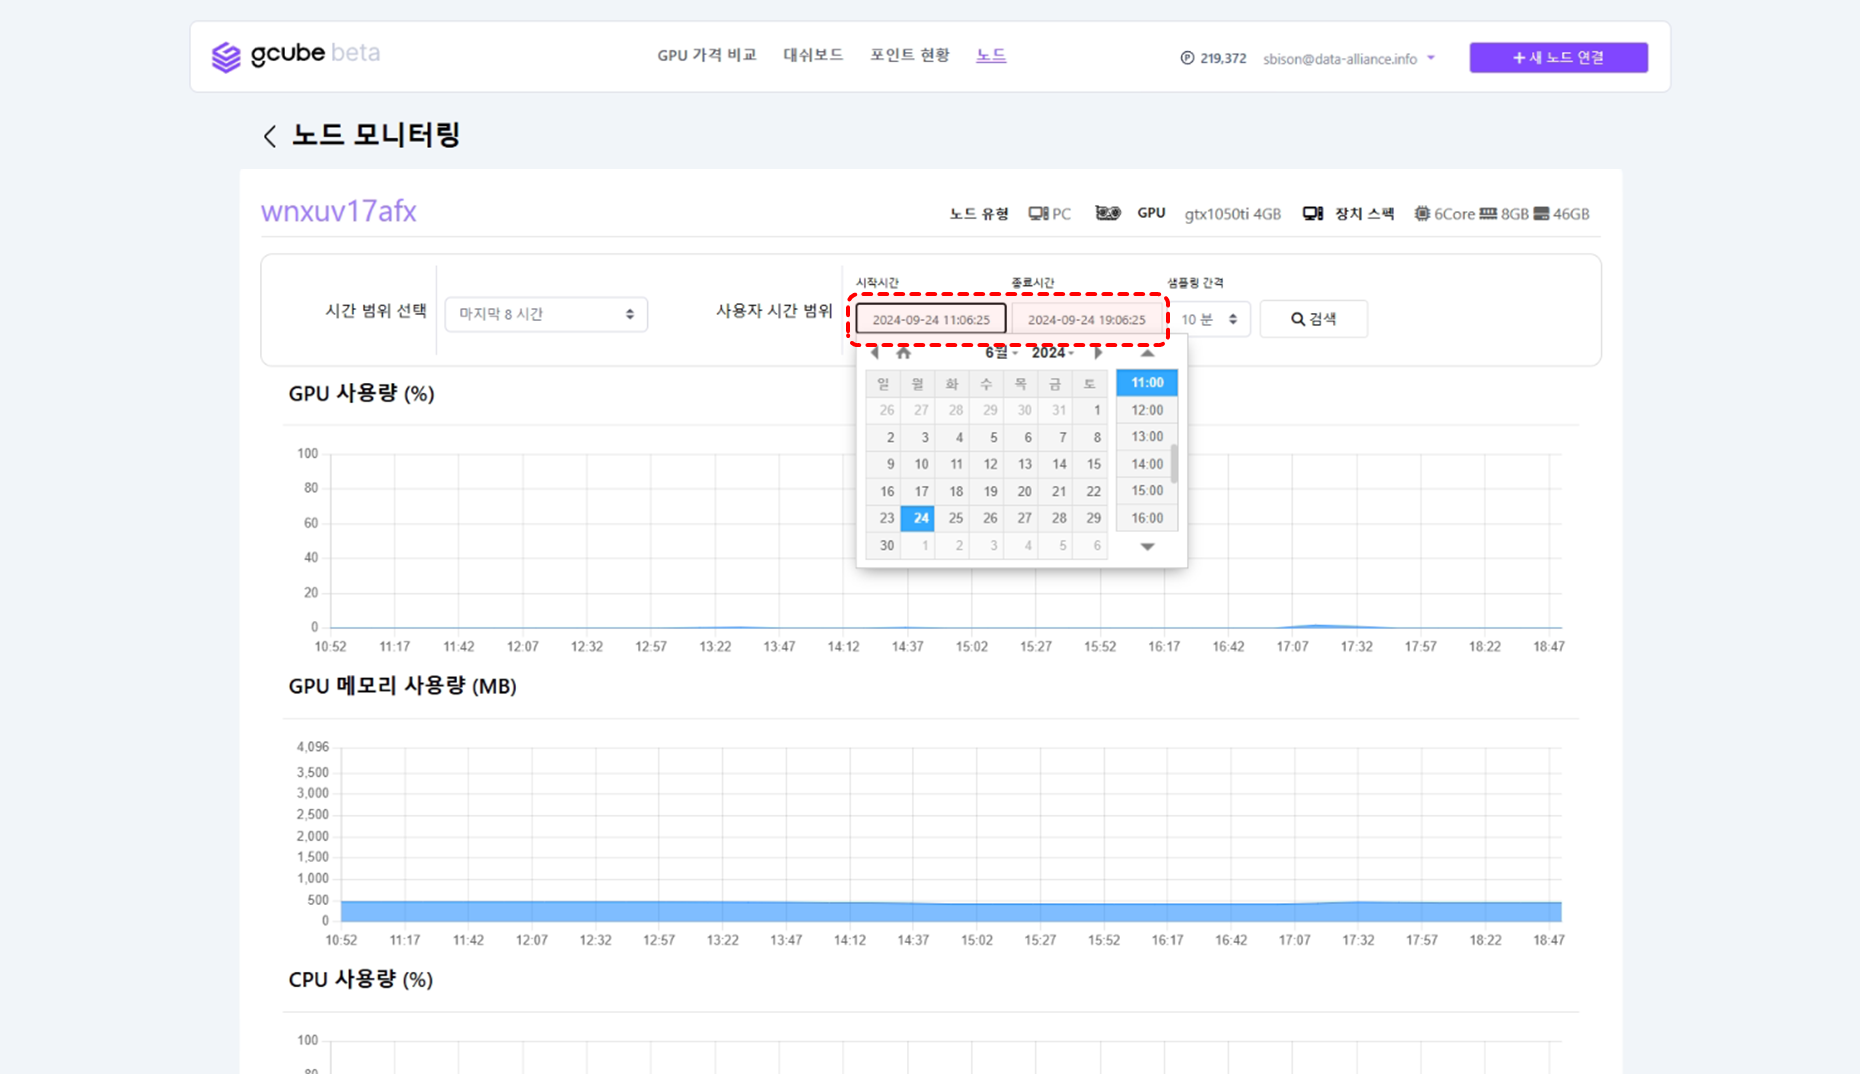Click the device spec monitor icon
The image size is (1860, 1074).
point(1312,213)
